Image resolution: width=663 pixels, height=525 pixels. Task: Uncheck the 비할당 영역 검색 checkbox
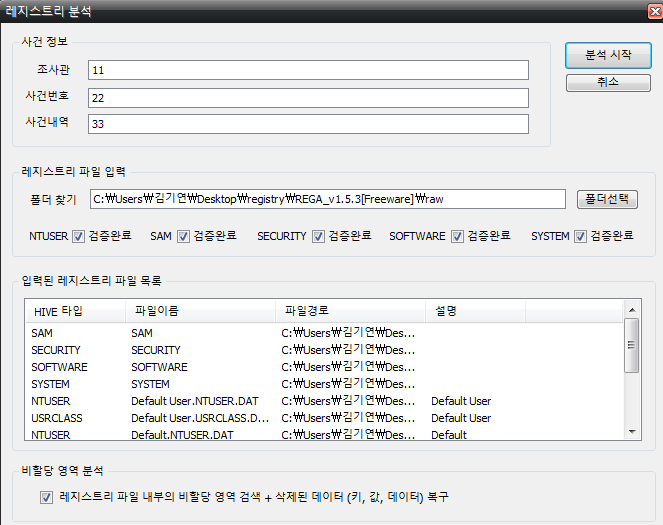pos(47,497)
